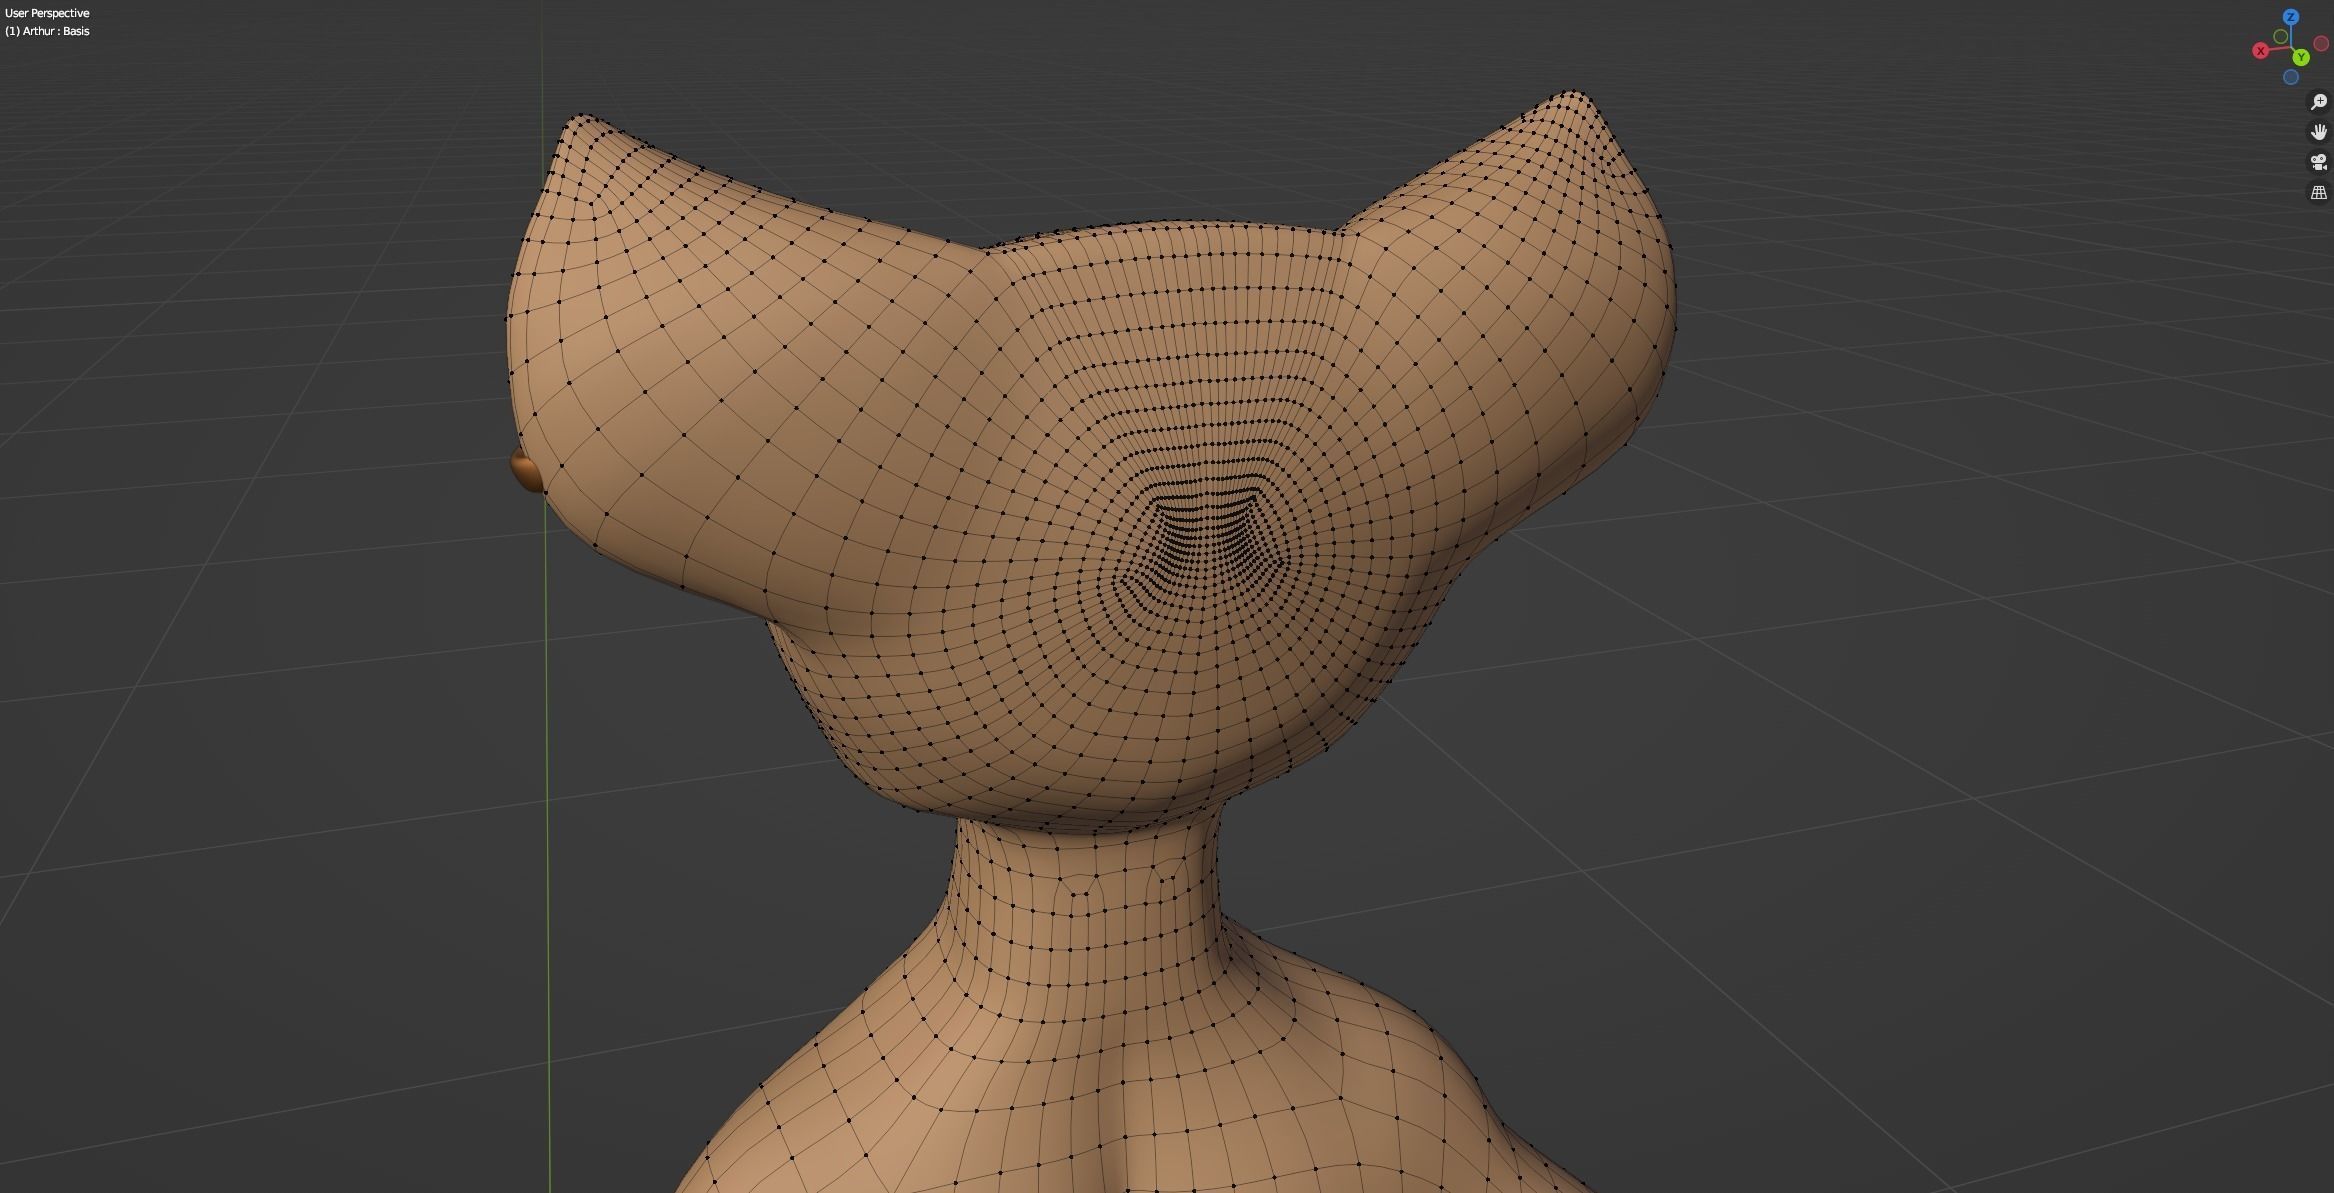The width and height of the screenshot is (2334, 1193).
Task: Click the small orange nose sphere on model
Action: click(x=526, y=471)
